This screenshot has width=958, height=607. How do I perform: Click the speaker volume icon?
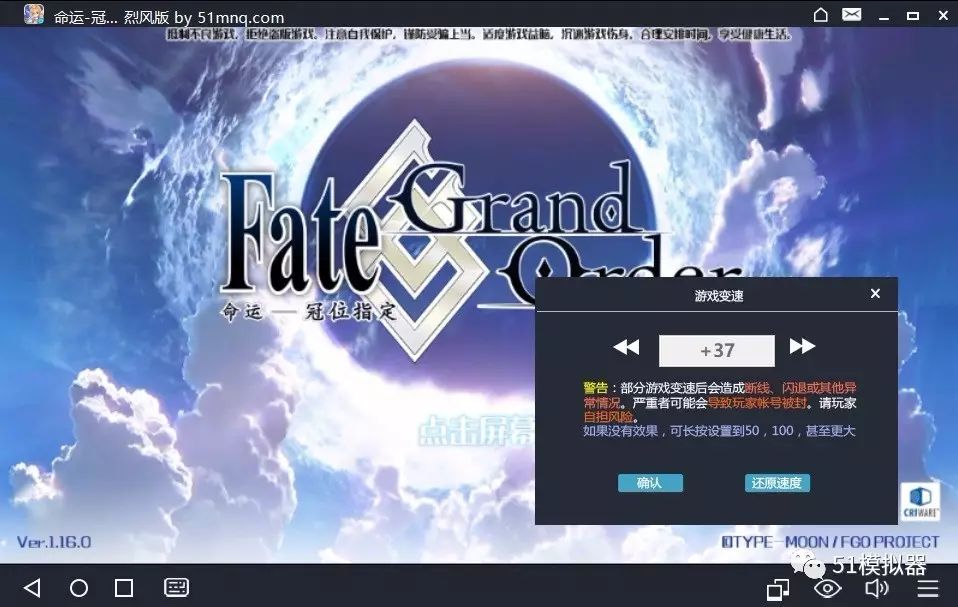[x=877, y=589]
